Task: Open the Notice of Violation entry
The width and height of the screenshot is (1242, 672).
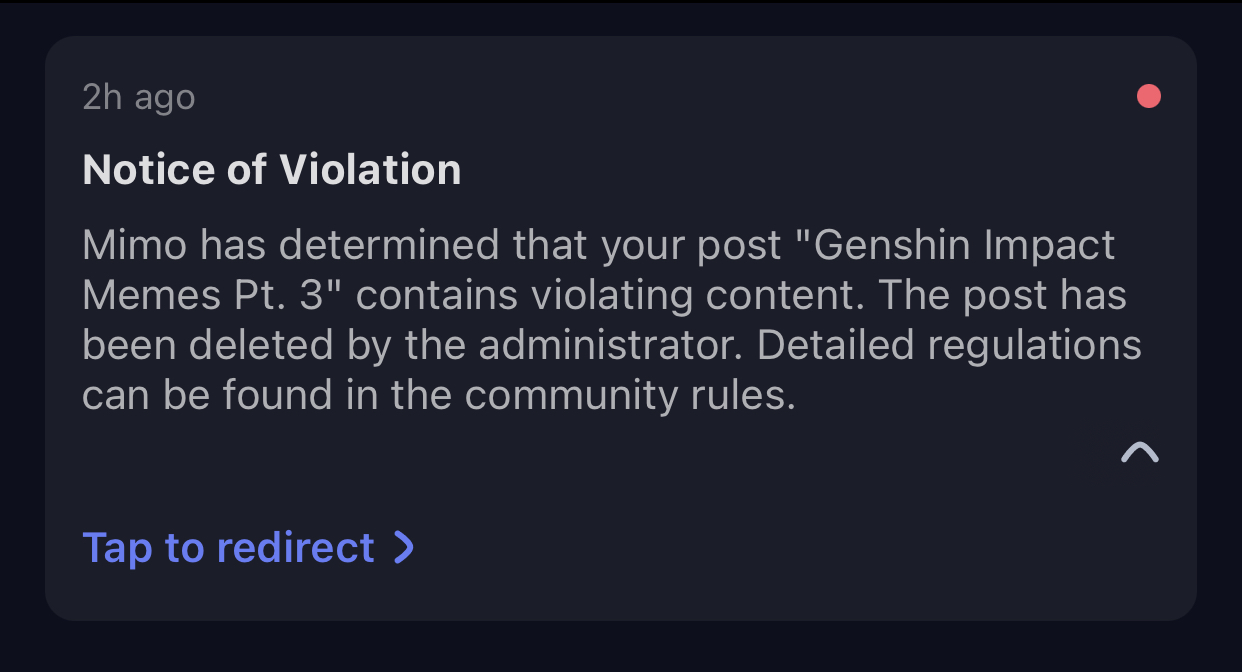Action: point(272,169)
